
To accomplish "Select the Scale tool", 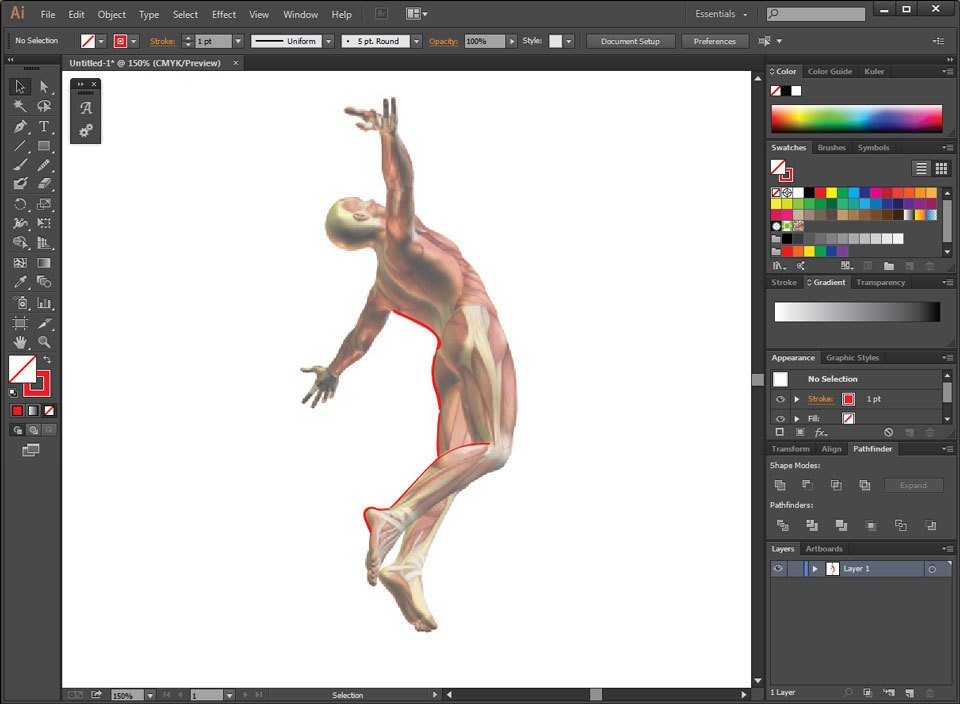I will pyautogui.click(x=43, y=204).
